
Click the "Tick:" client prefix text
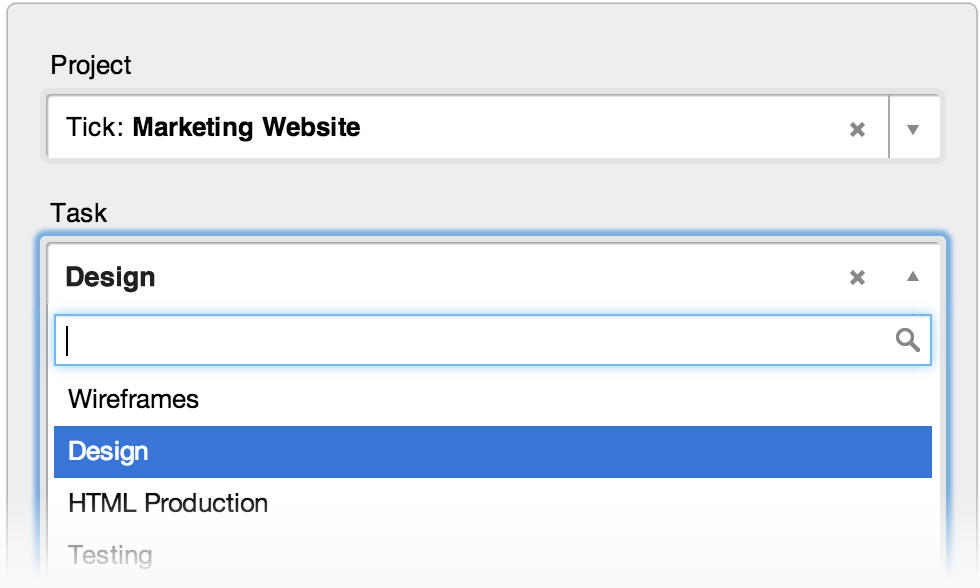[x=96, y=128]
